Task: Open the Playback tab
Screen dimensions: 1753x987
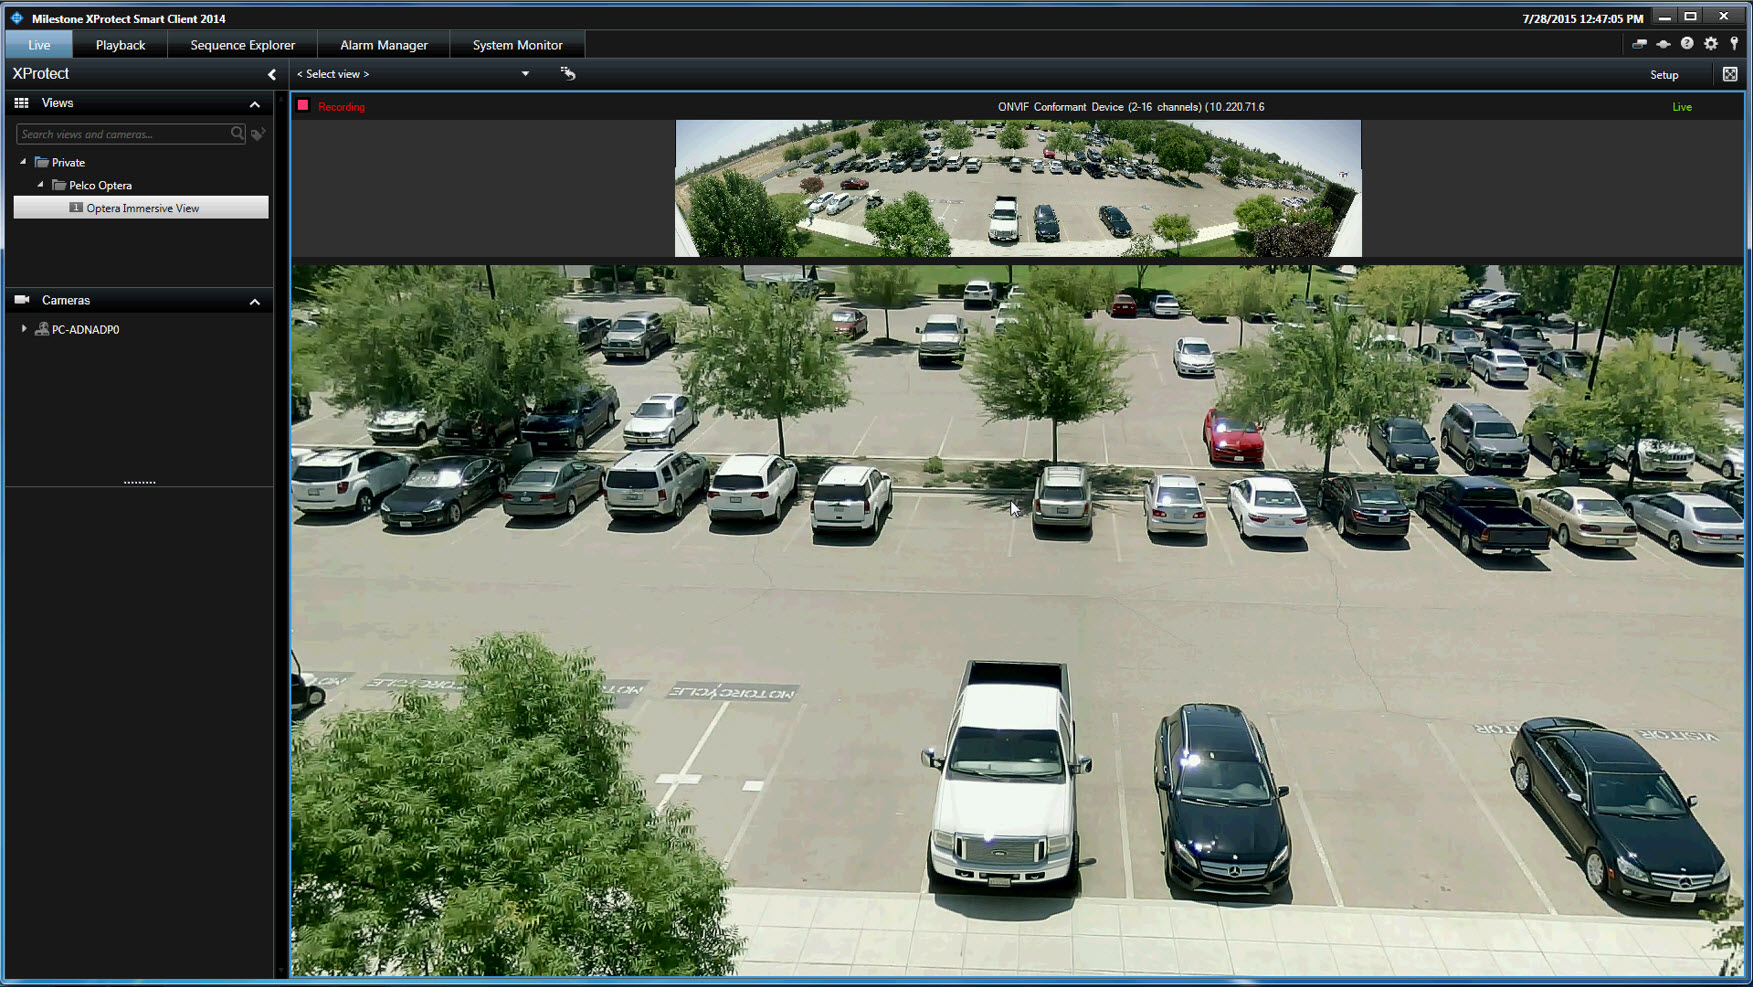Action: coord(120,45)
